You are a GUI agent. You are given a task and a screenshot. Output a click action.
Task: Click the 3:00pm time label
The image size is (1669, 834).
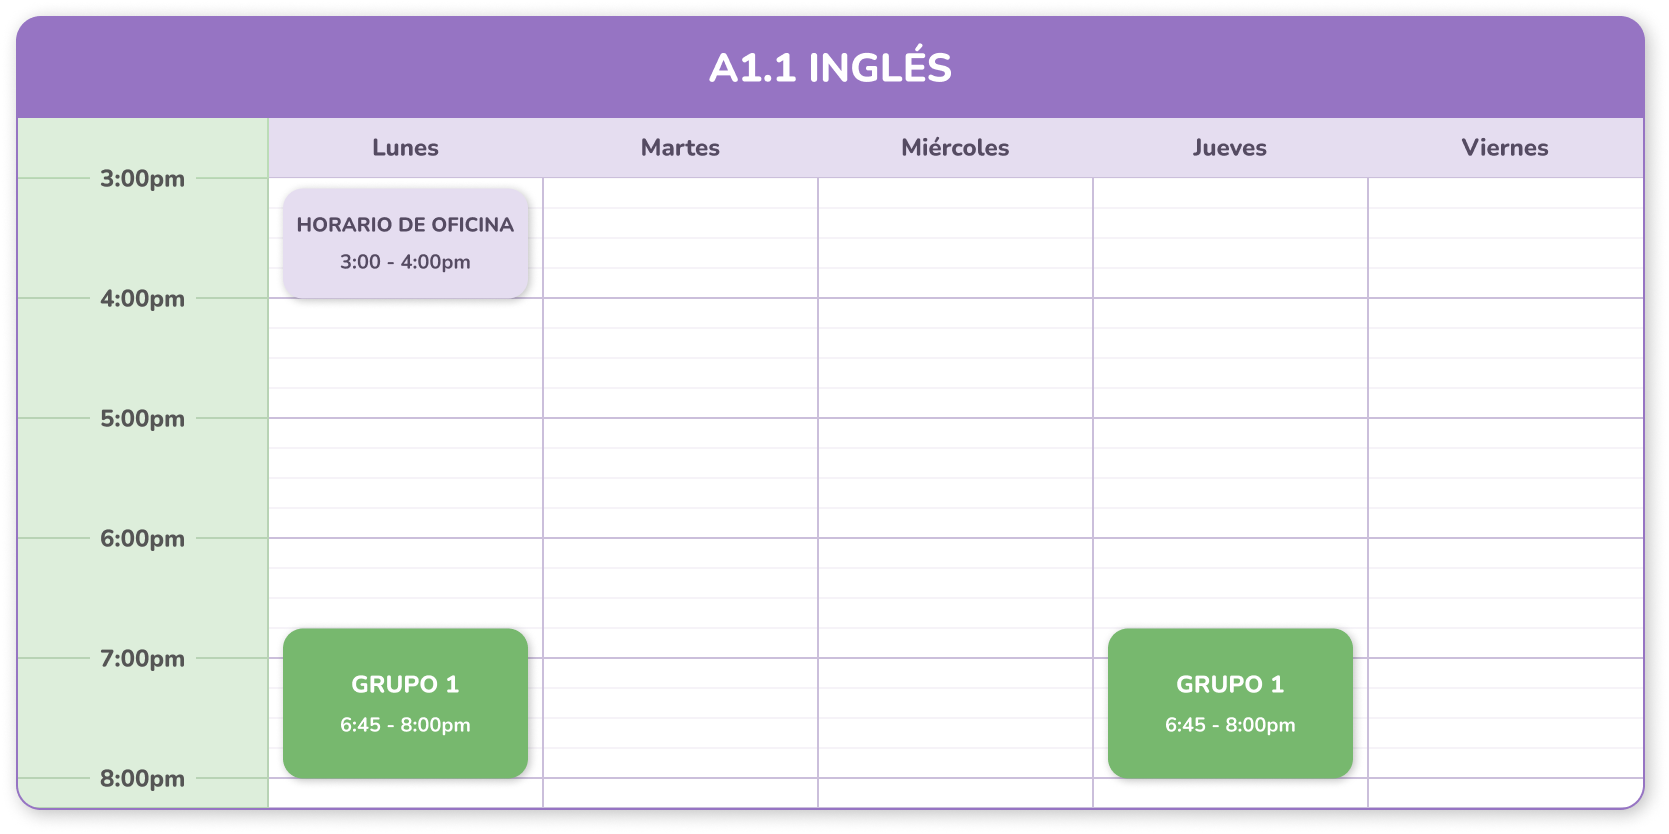[x=142, y=179]
